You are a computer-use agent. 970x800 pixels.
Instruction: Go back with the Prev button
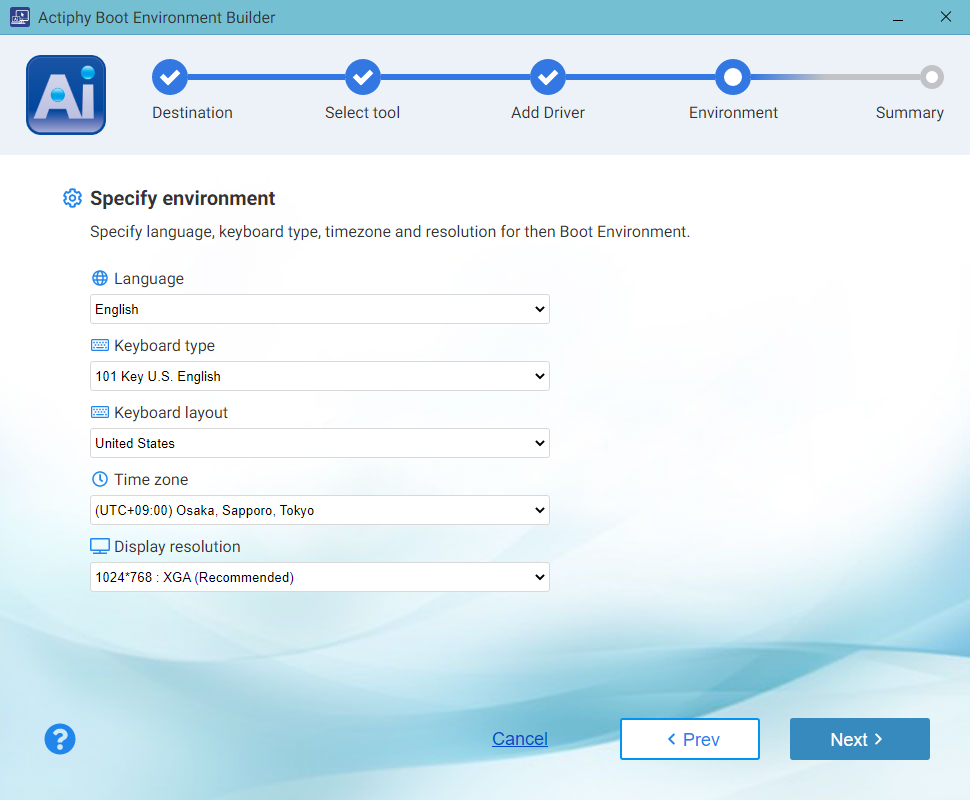click(x=690, y=739)
